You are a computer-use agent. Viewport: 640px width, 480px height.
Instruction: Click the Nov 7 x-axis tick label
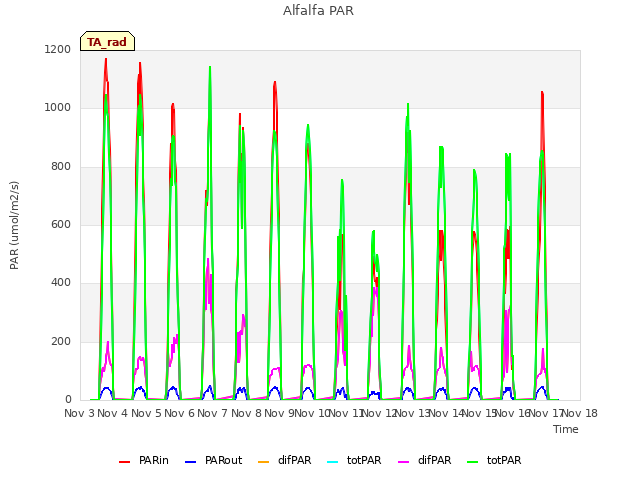coord(213,413)
